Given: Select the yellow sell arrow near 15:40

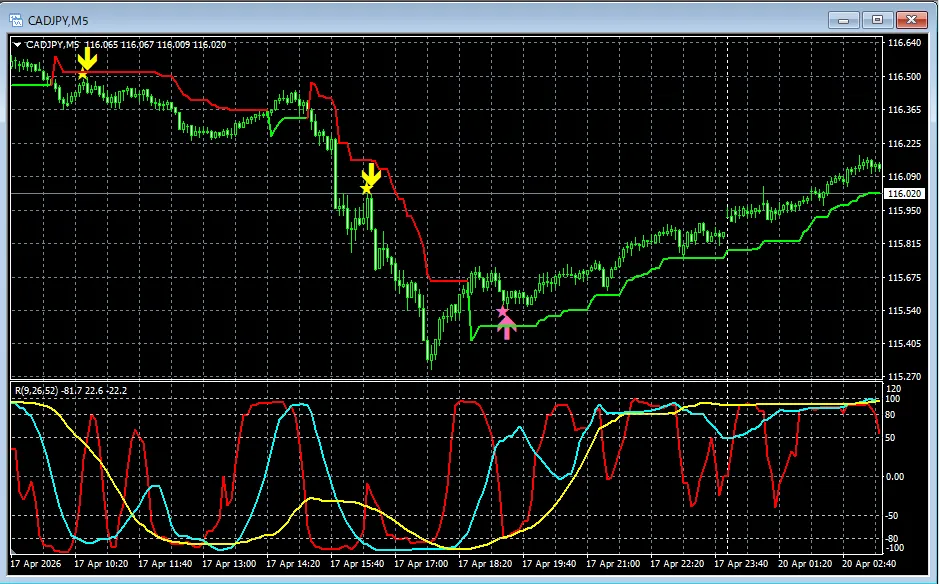Looking at the screenshot, I should pyautogui.click(x=371, y=174).
